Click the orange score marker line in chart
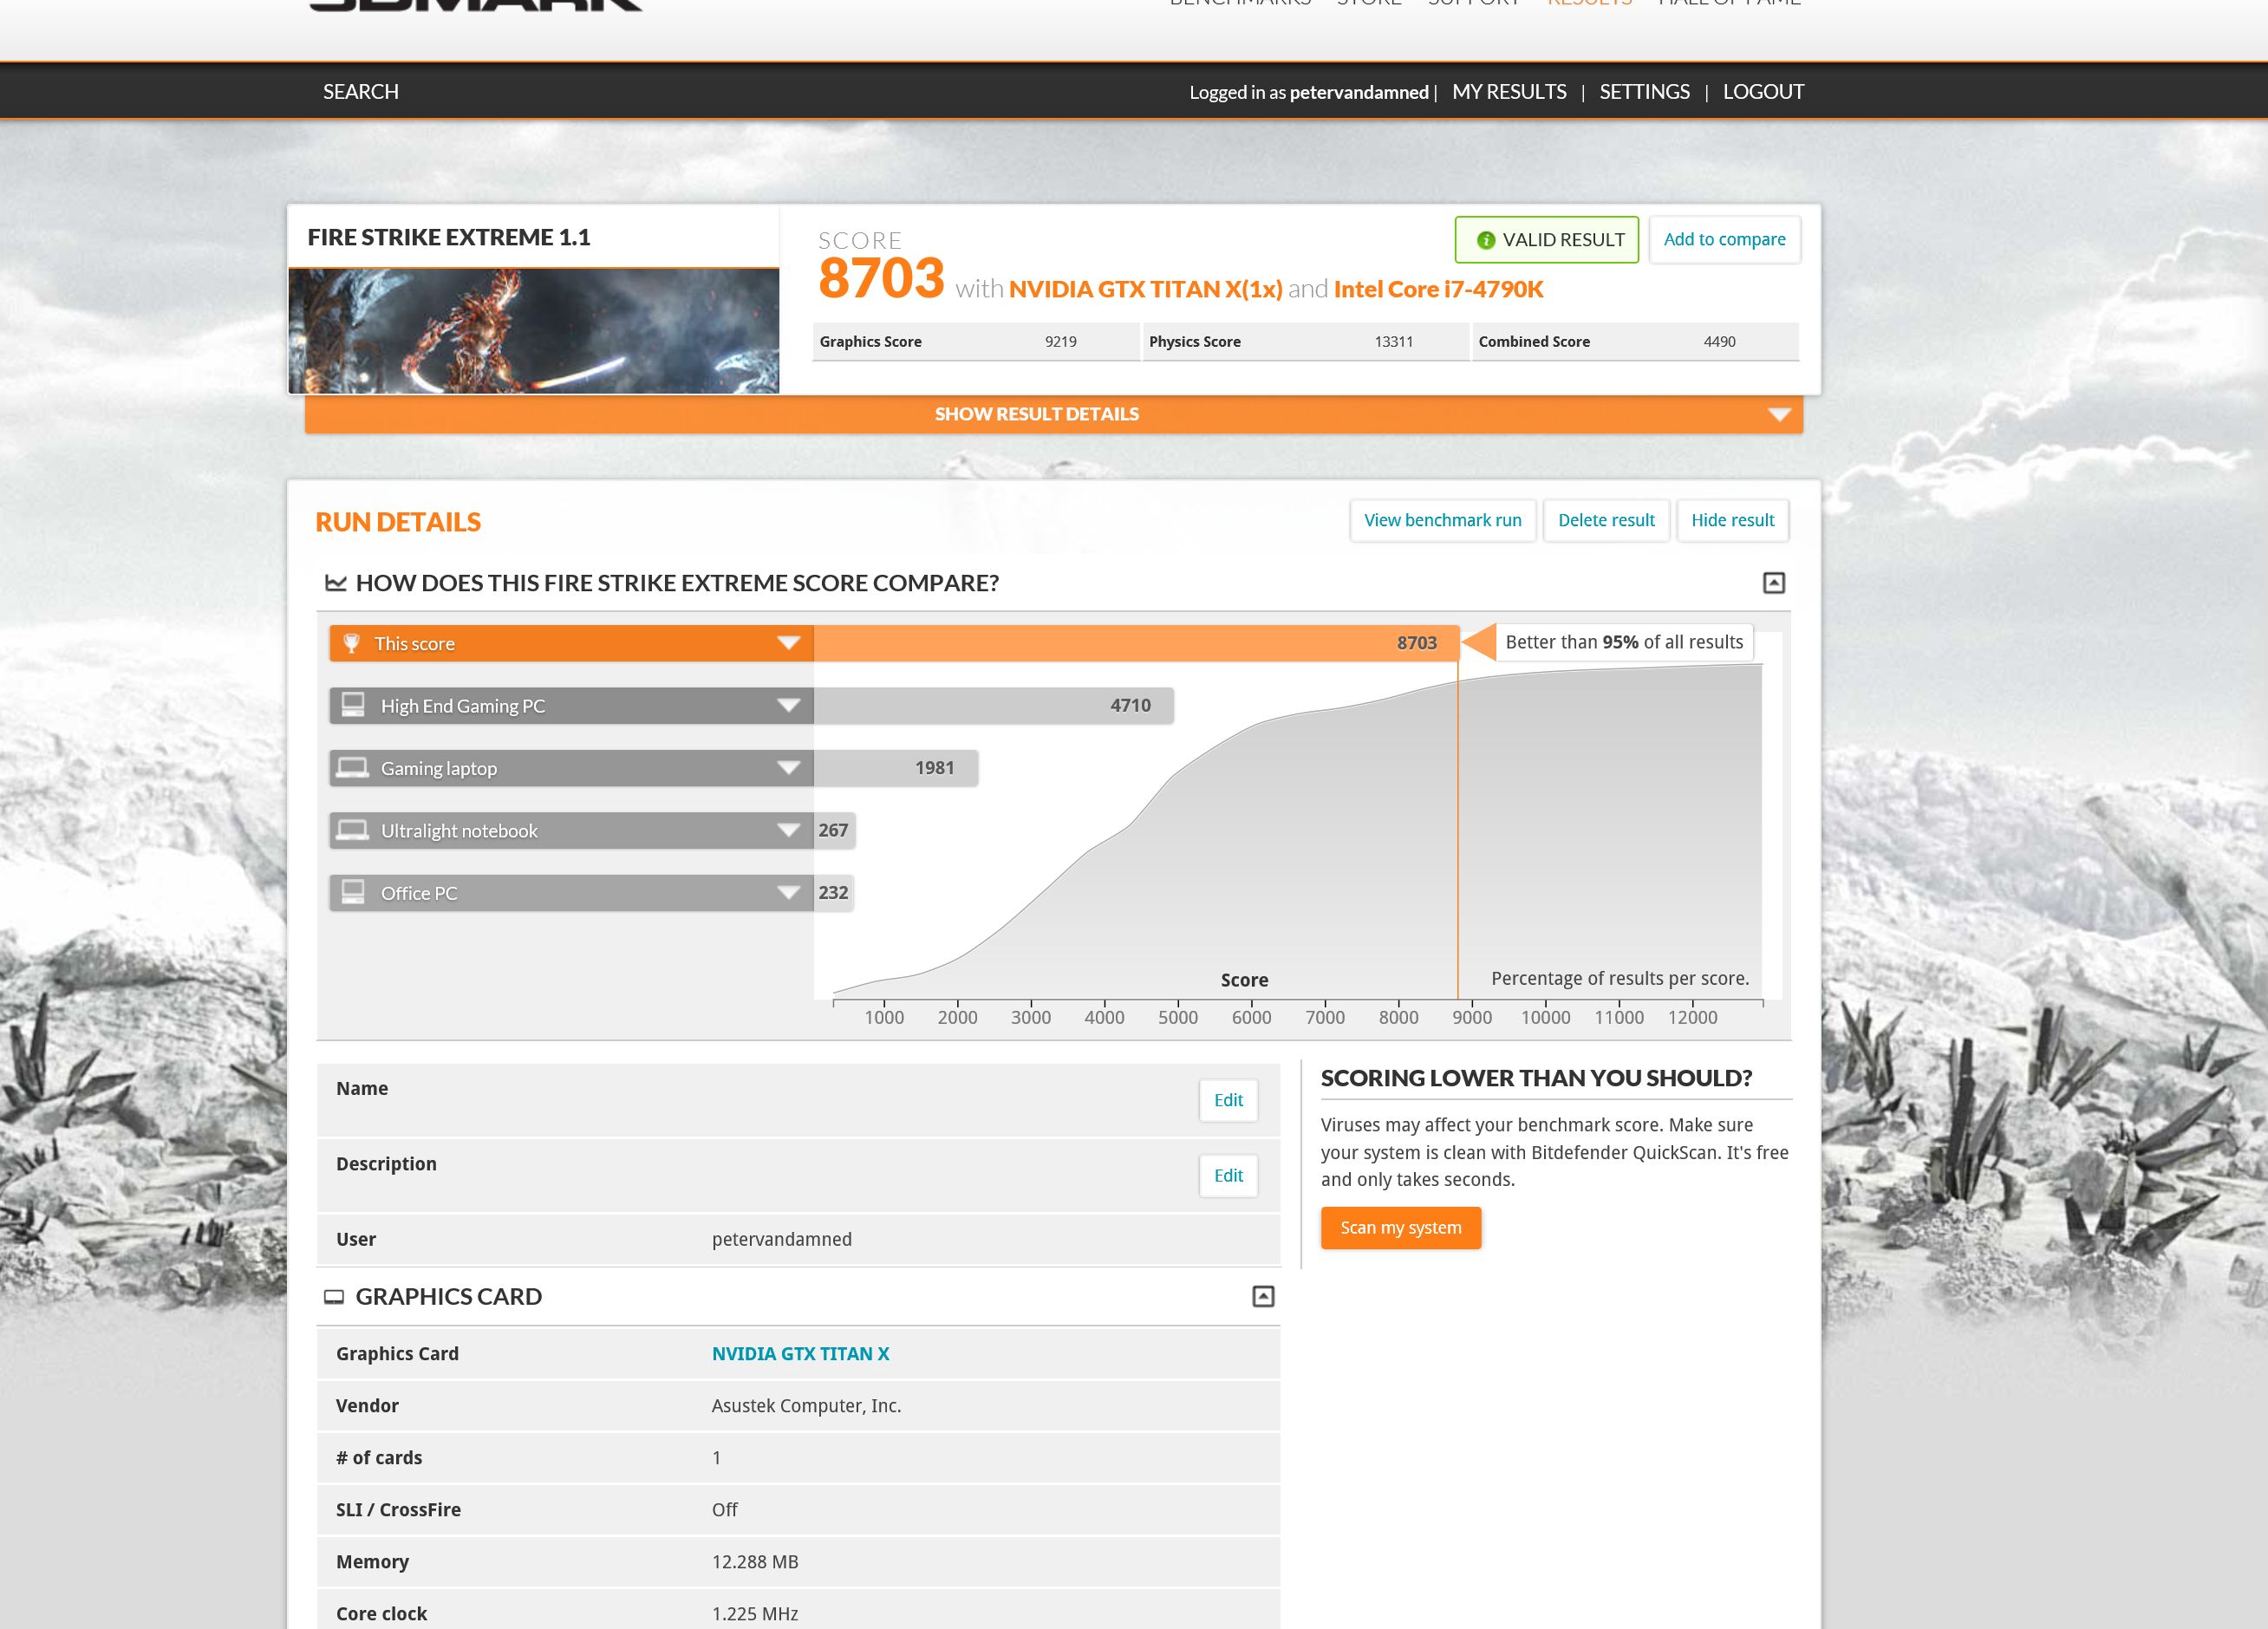 click(1458, 830)
